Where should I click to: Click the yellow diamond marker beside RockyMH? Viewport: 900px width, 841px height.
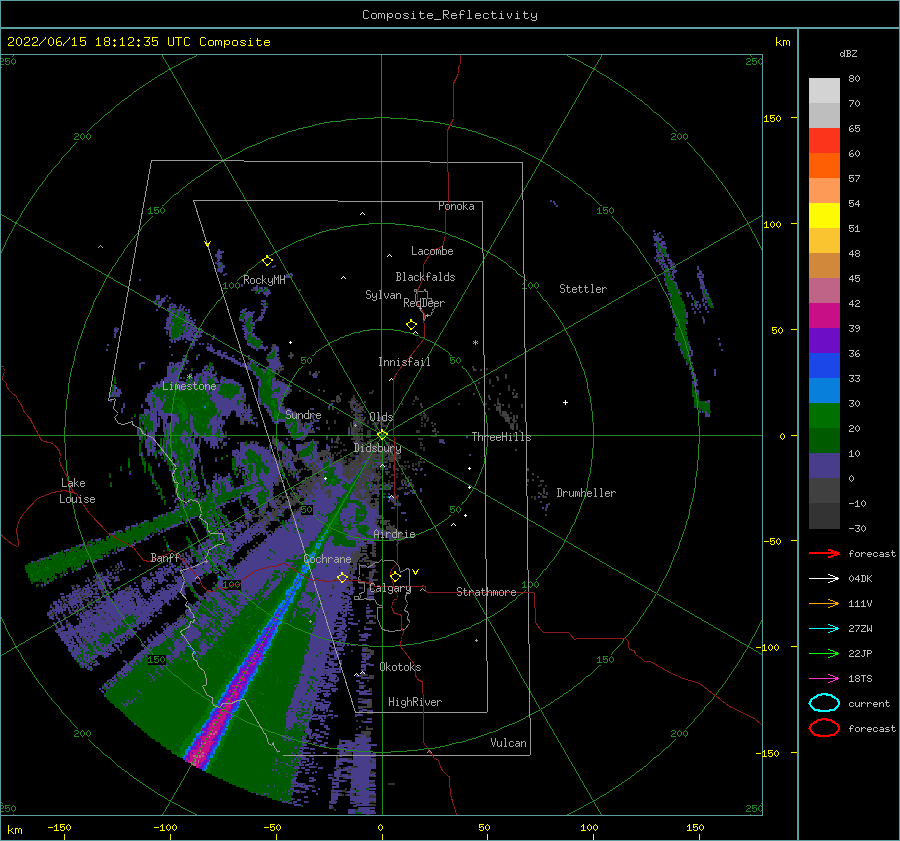click(x=267, y=261)
